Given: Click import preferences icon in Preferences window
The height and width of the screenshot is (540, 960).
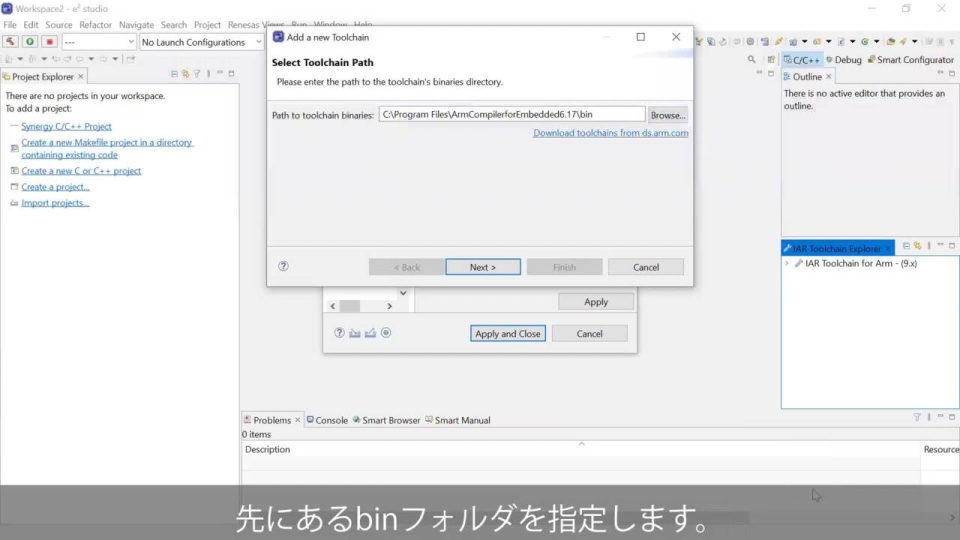Looking at the screenshot, I should tap(354, 332).
